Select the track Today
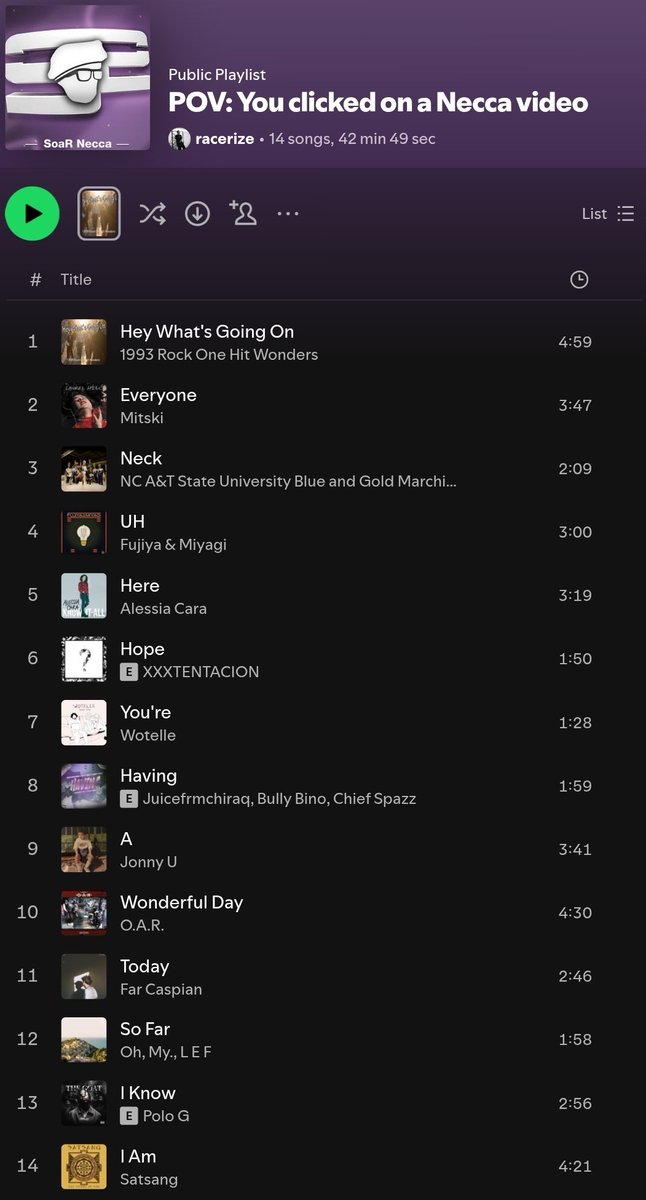The image size is (646, 1200). tap(145, 966)
